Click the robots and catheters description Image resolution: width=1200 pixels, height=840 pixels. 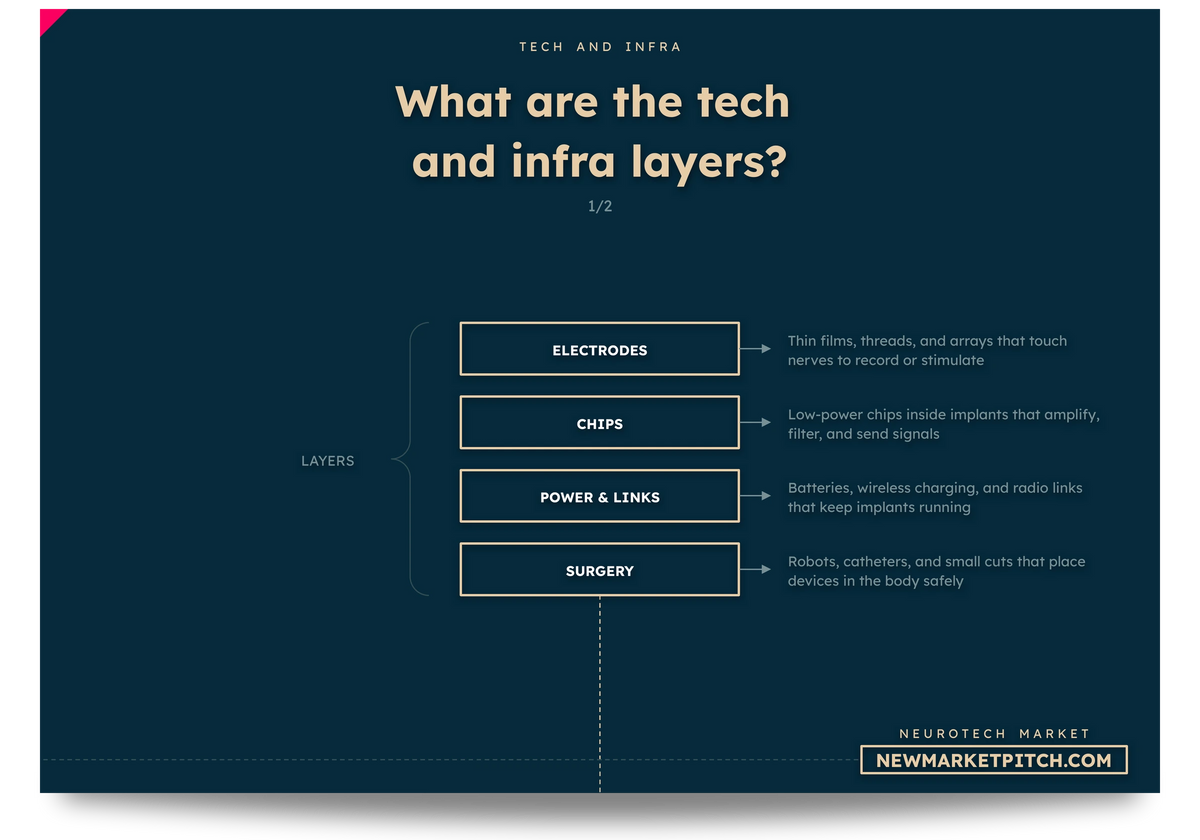[936, 571]
